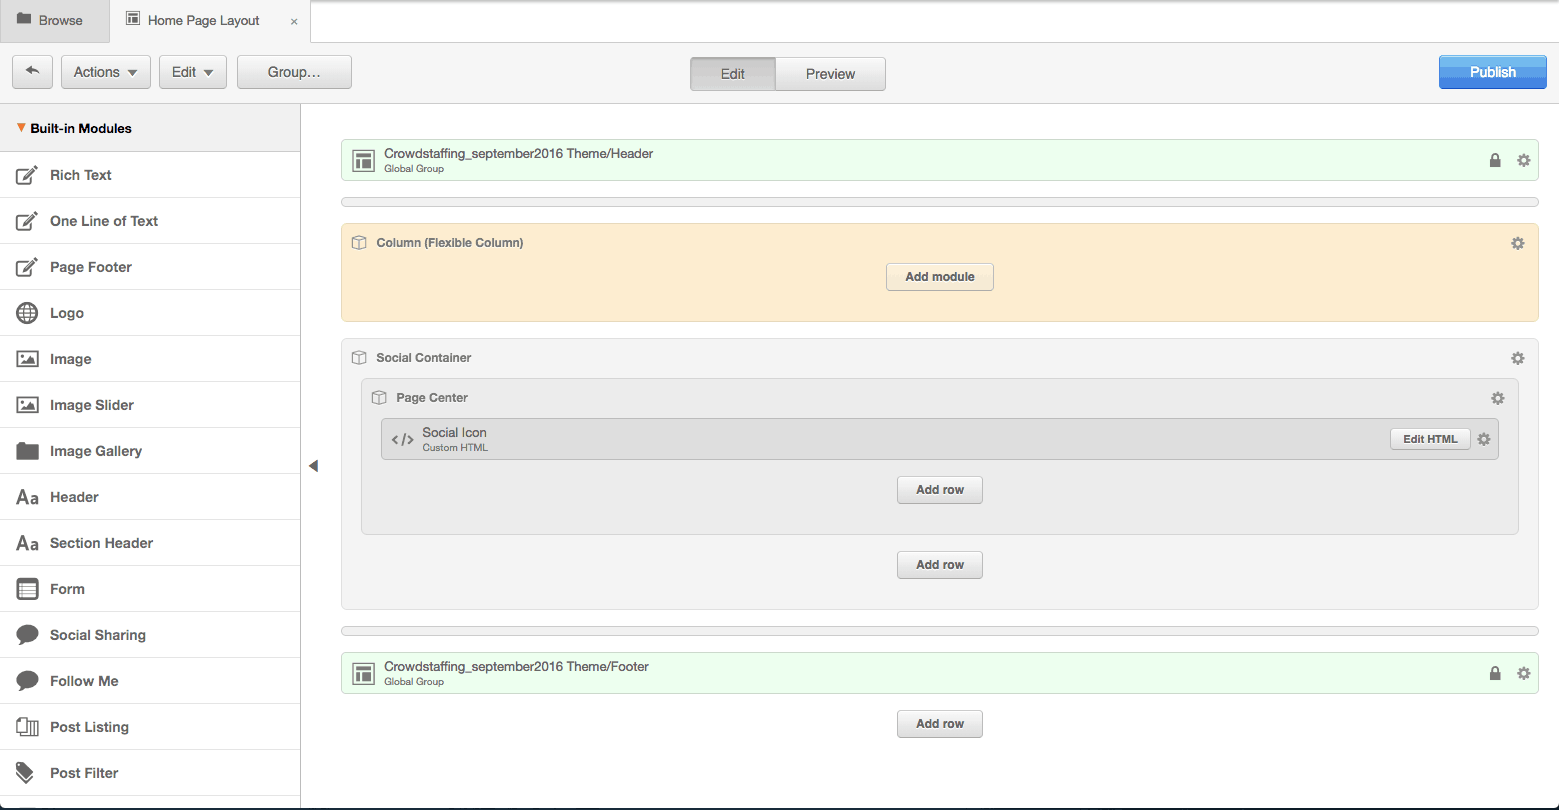Open the Edit dropdown
Viewport: 1559px width, 810px height.
(192, 71)
